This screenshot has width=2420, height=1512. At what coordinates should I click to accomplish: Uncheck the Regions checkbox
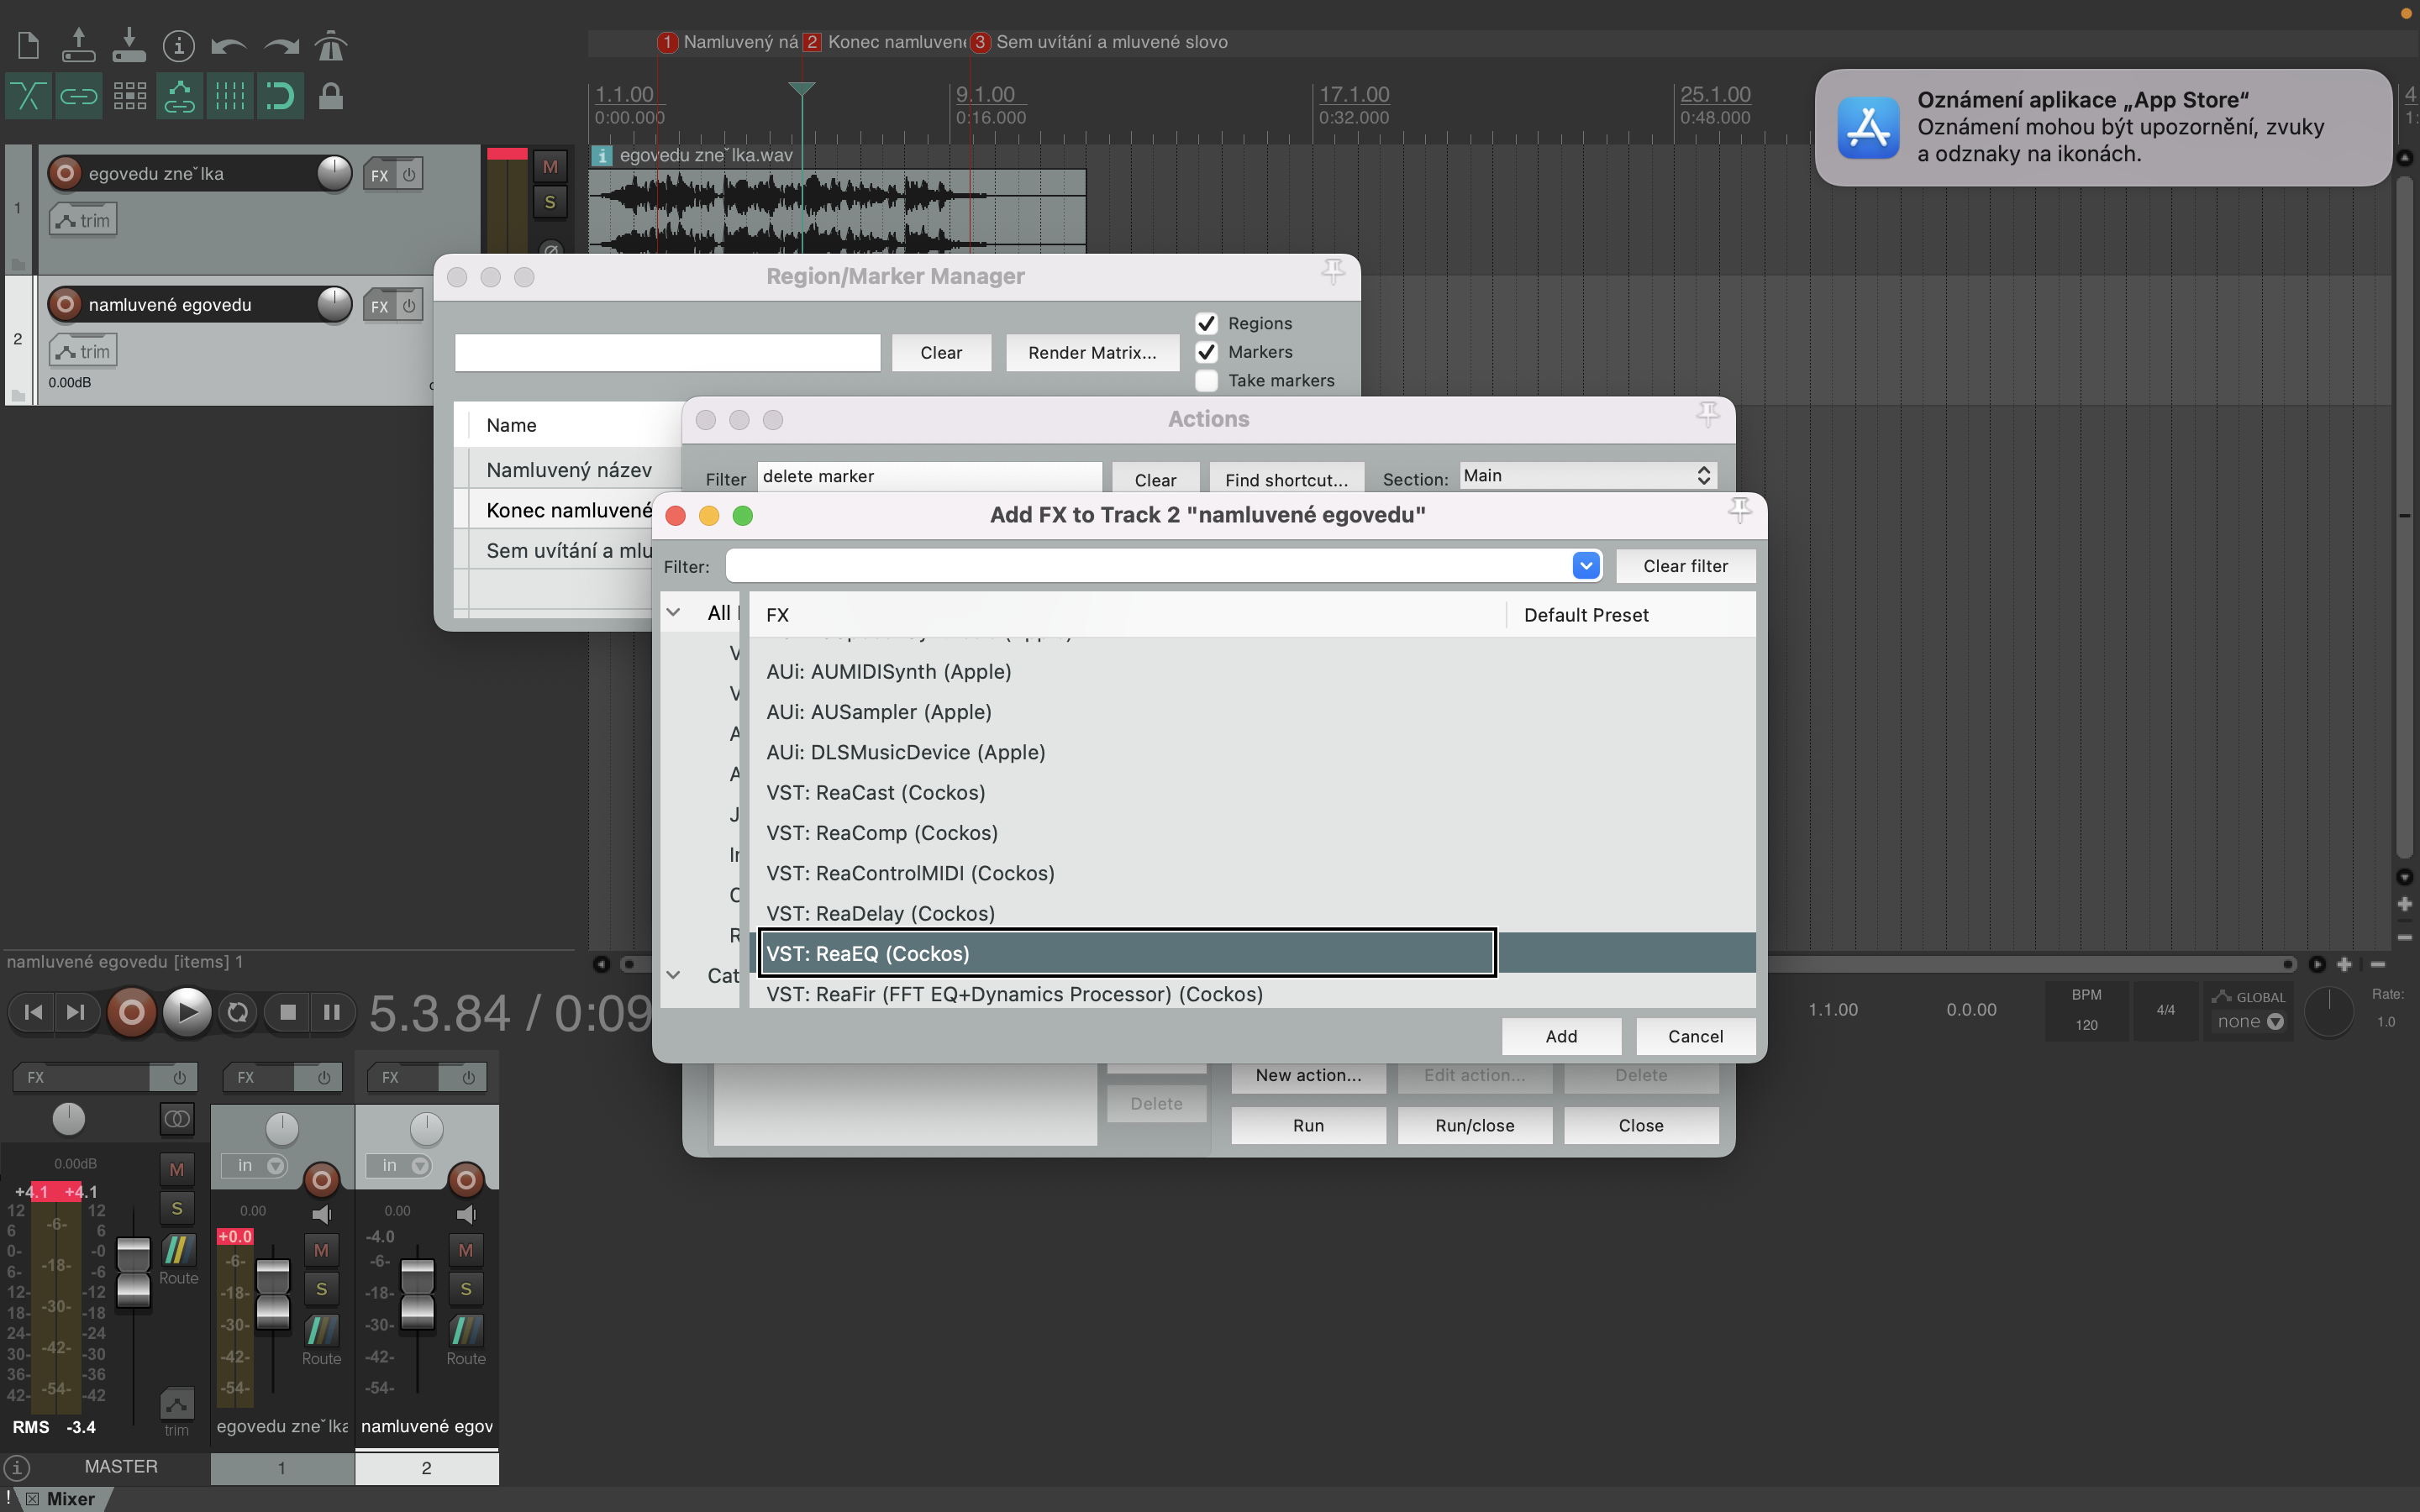[1206, 323]
